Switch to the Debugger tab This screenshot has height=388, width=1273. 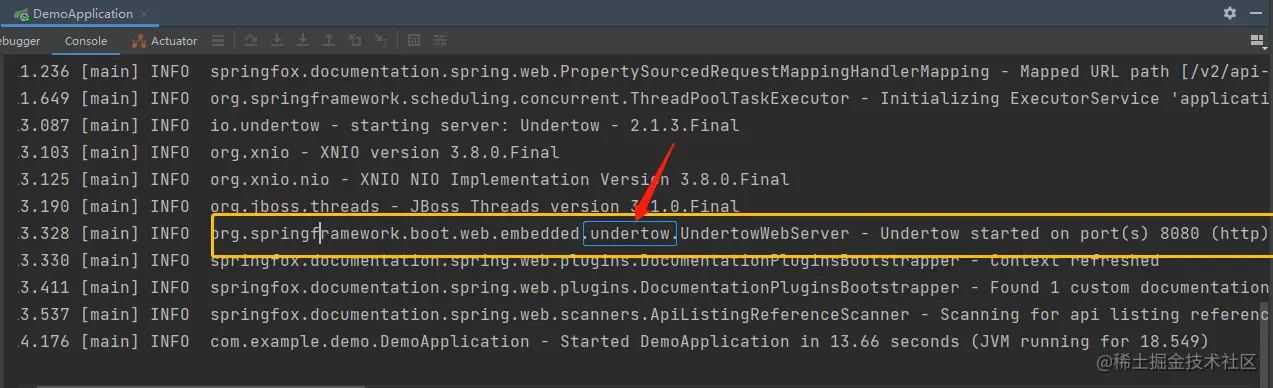click(x=20, y=41)
